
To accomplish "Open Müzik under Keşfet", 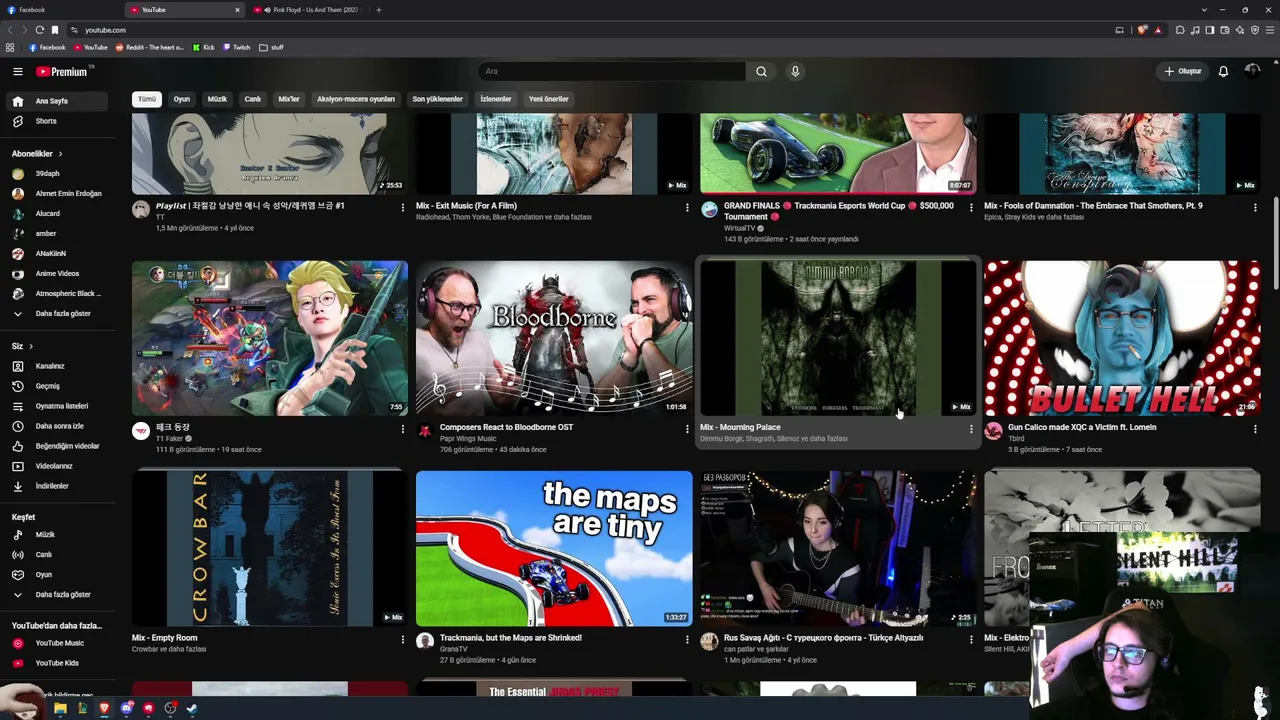I will (58, 535).
